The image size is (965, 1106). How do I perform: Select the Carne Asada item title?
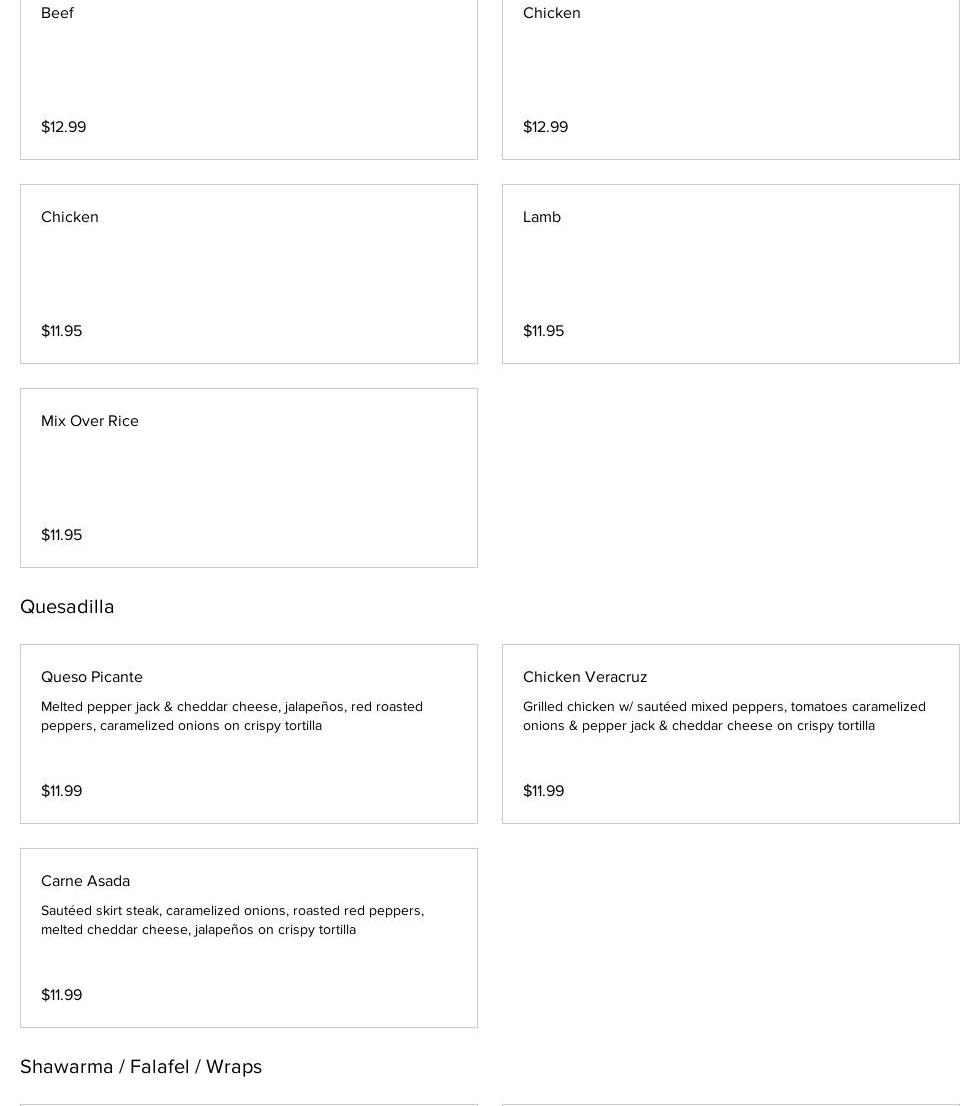[86, 881]
